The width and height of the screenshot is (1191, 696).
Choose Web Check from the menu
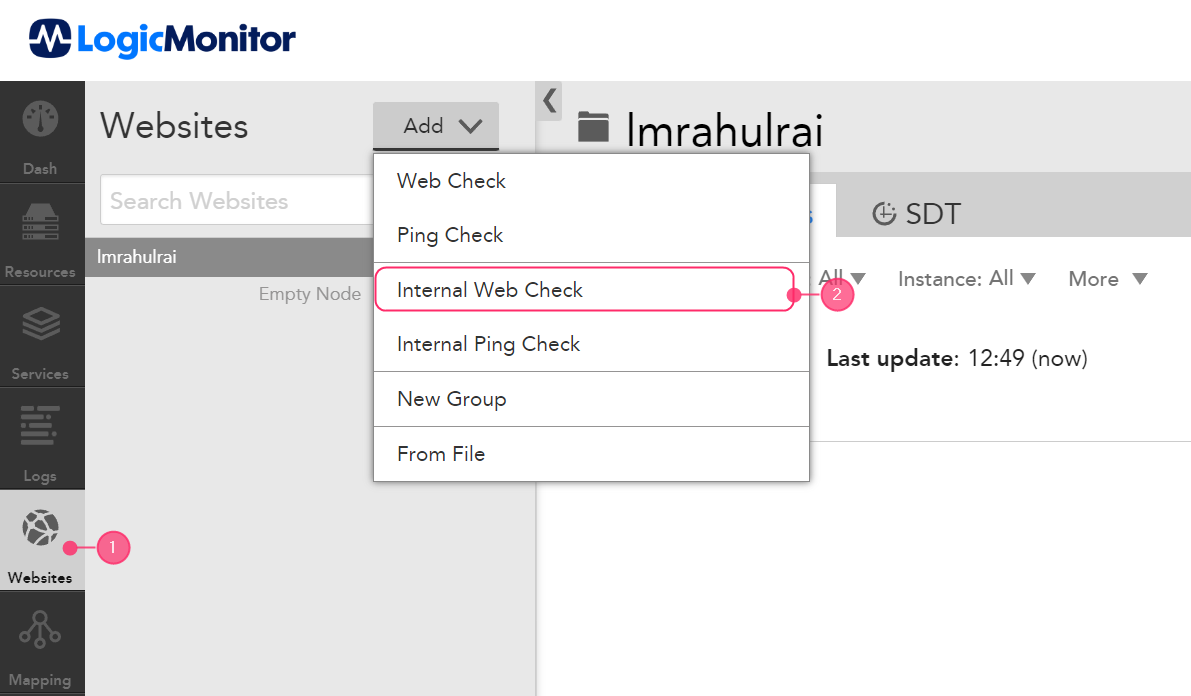451,181
